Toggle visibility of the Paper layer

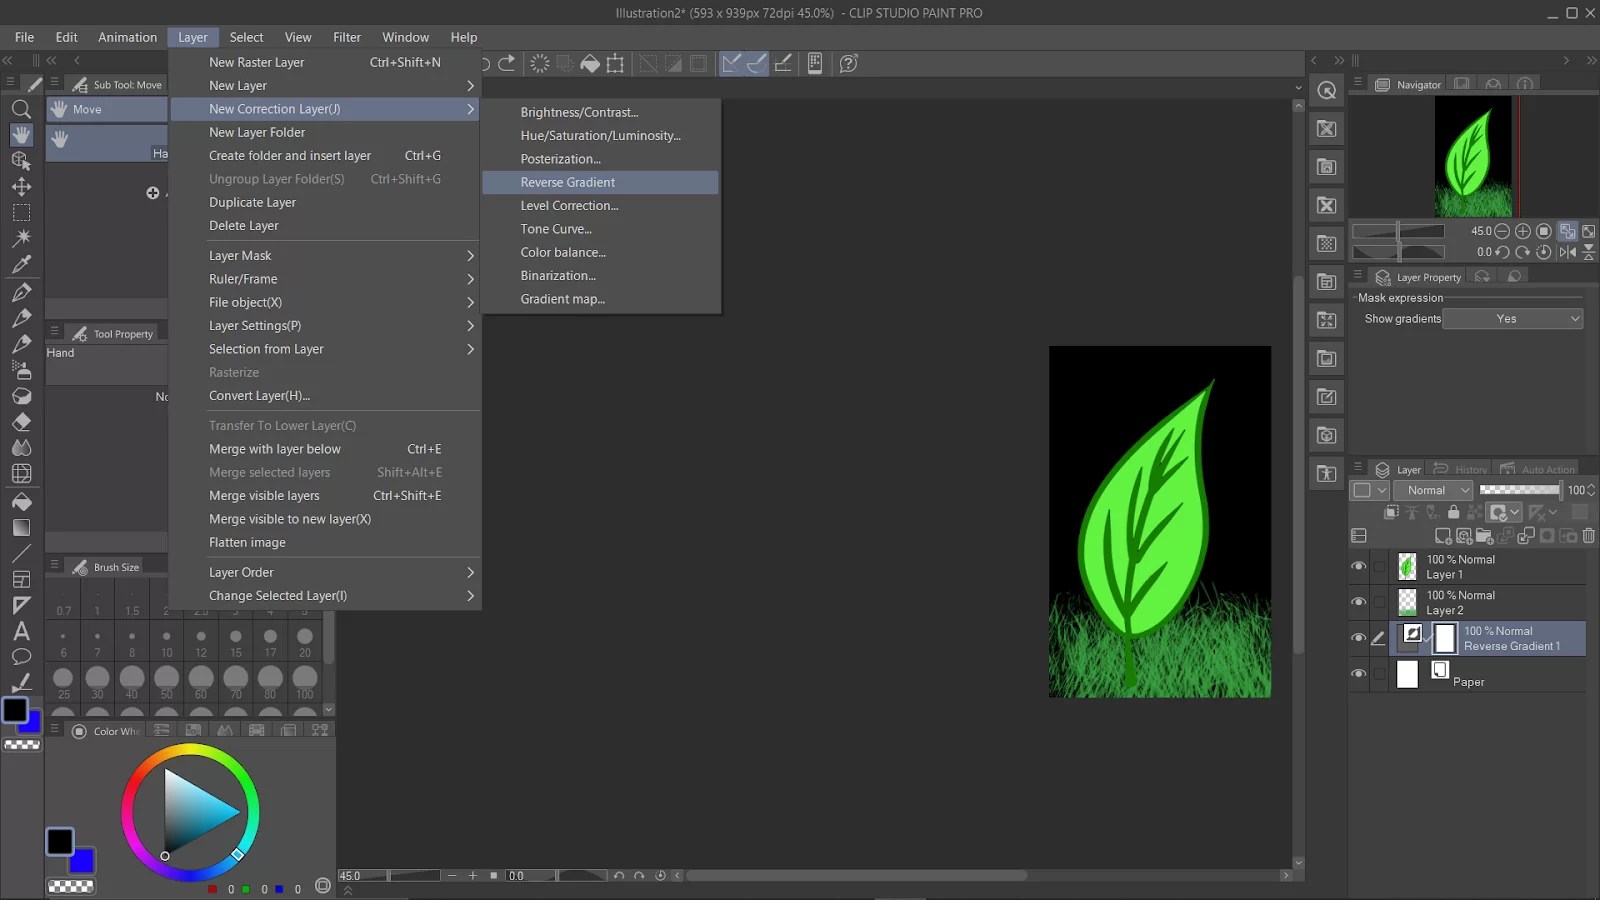pos(1358,674)
